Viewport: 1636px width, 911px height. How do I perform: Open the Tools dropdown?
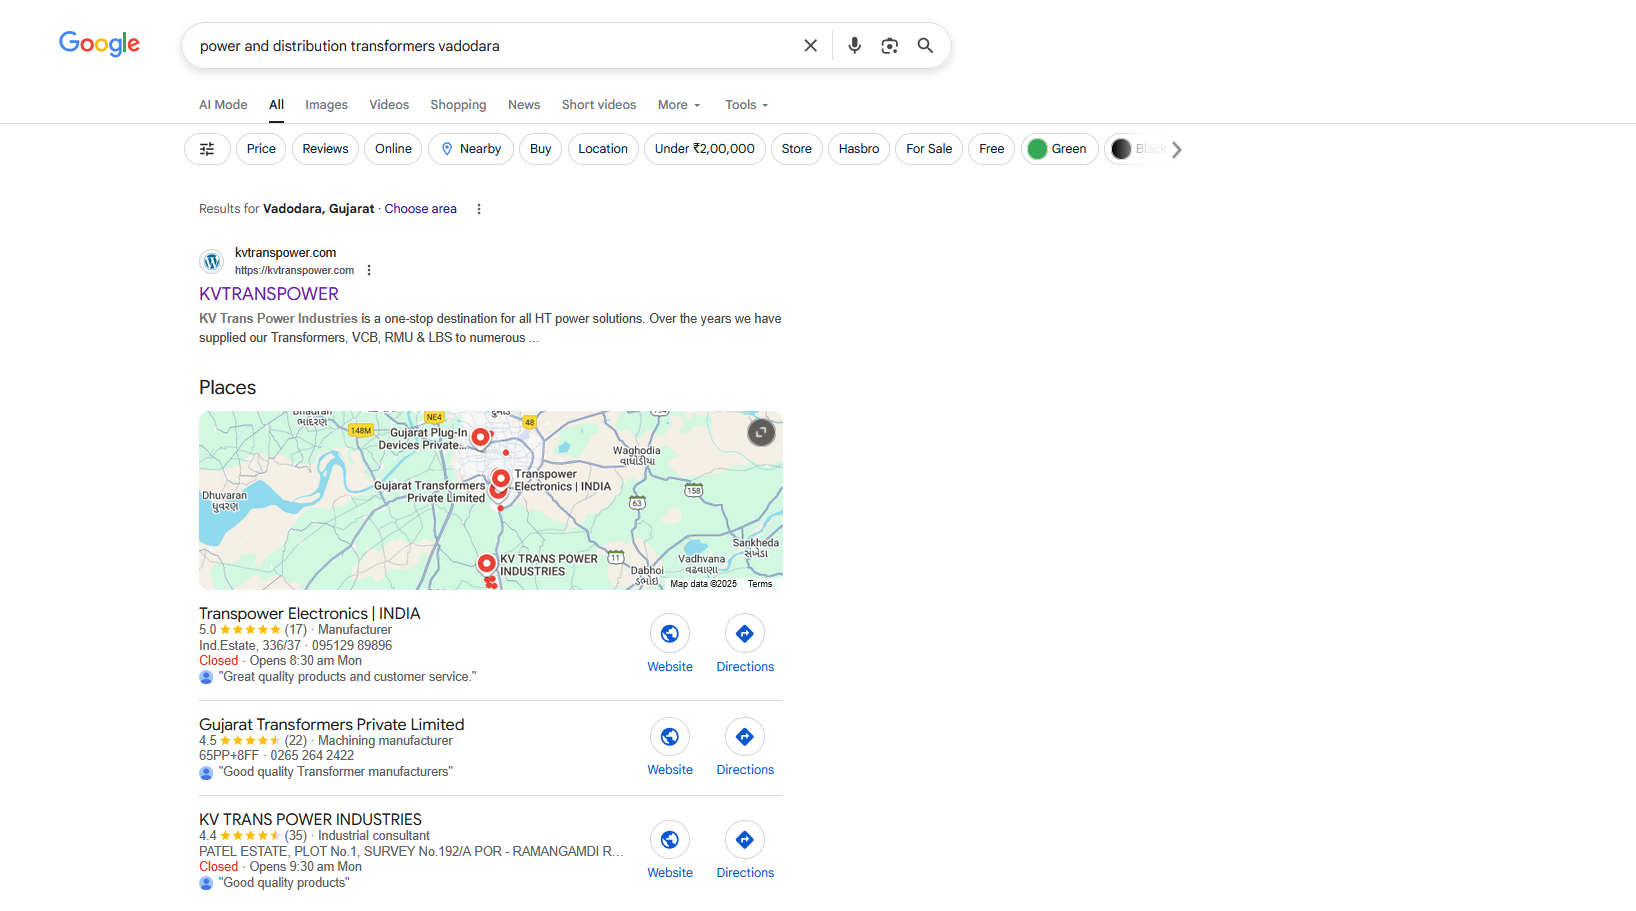point(746,105)
